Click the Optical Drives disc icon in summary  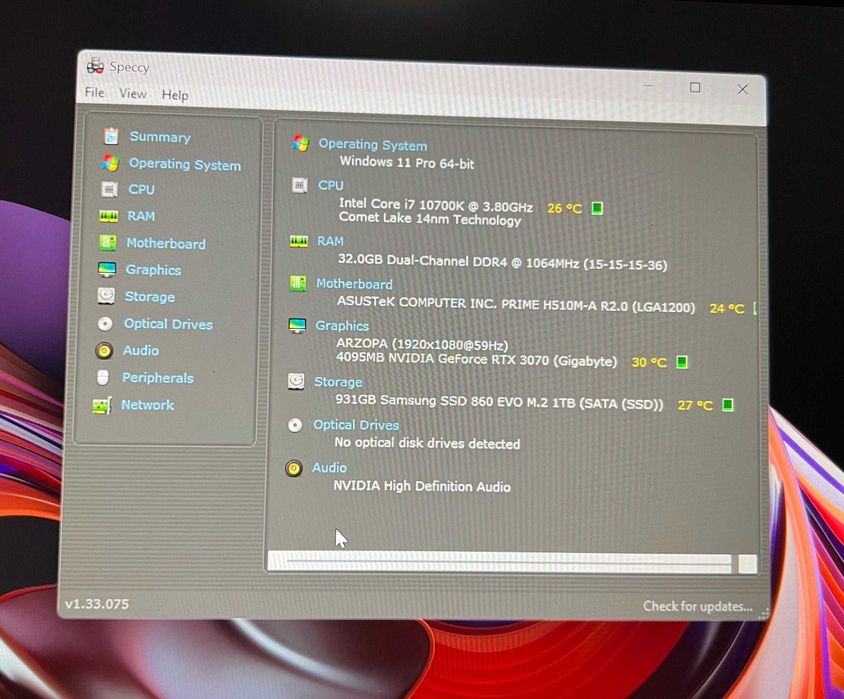point(295,425)
